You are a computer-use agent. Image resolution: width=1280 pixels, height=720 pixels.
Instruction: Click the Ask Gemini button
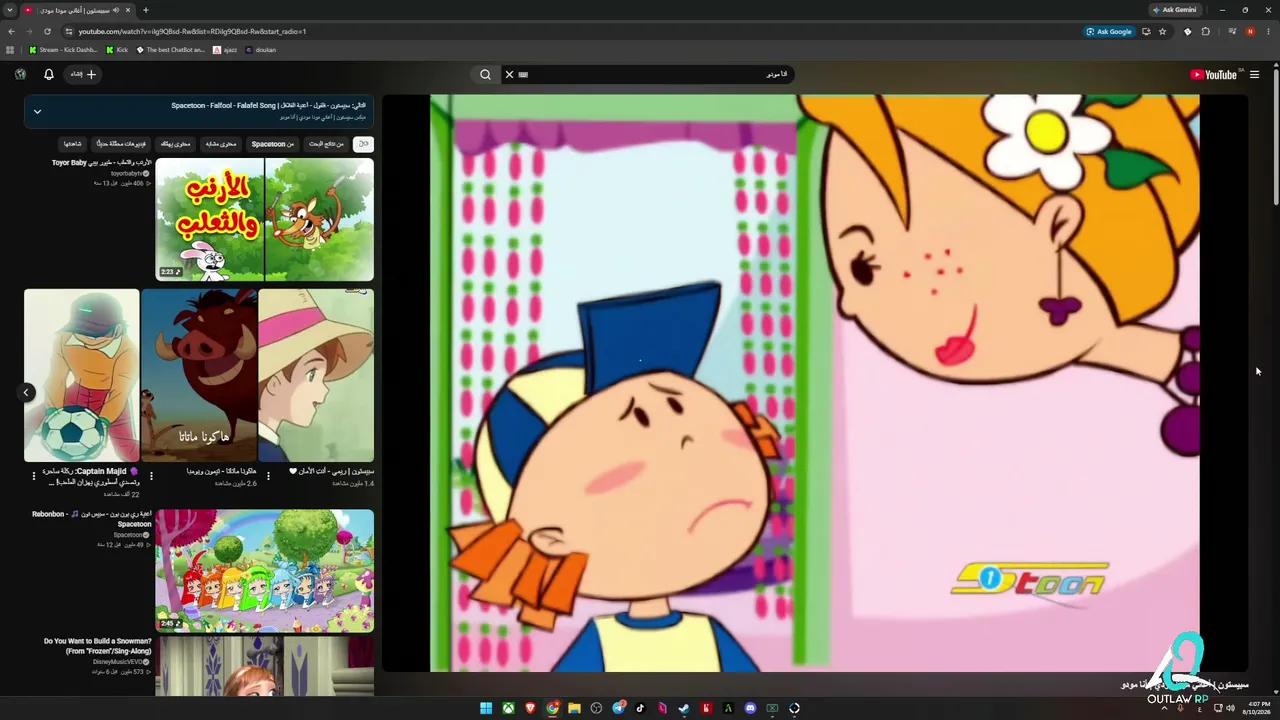1175,10
